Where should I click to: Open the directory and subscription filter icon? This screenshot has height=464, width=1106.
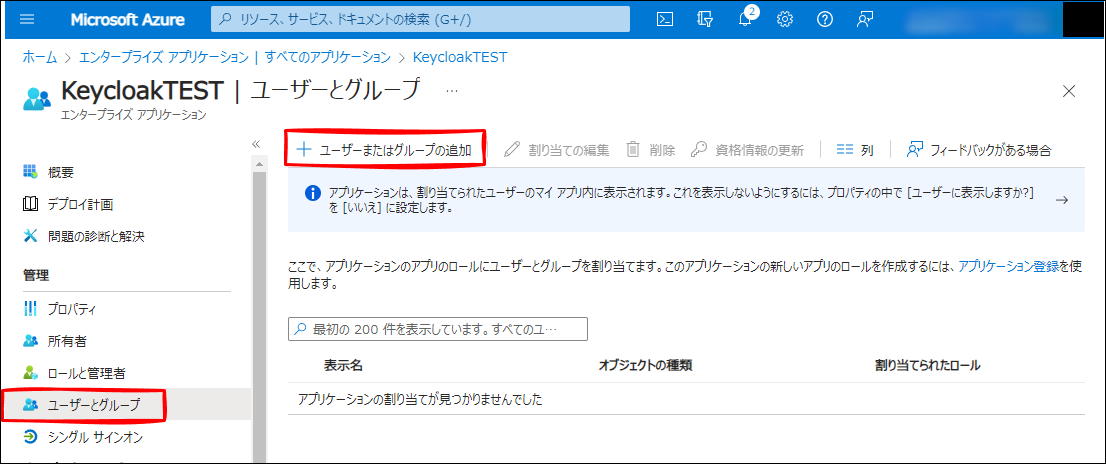coord(705,20)
